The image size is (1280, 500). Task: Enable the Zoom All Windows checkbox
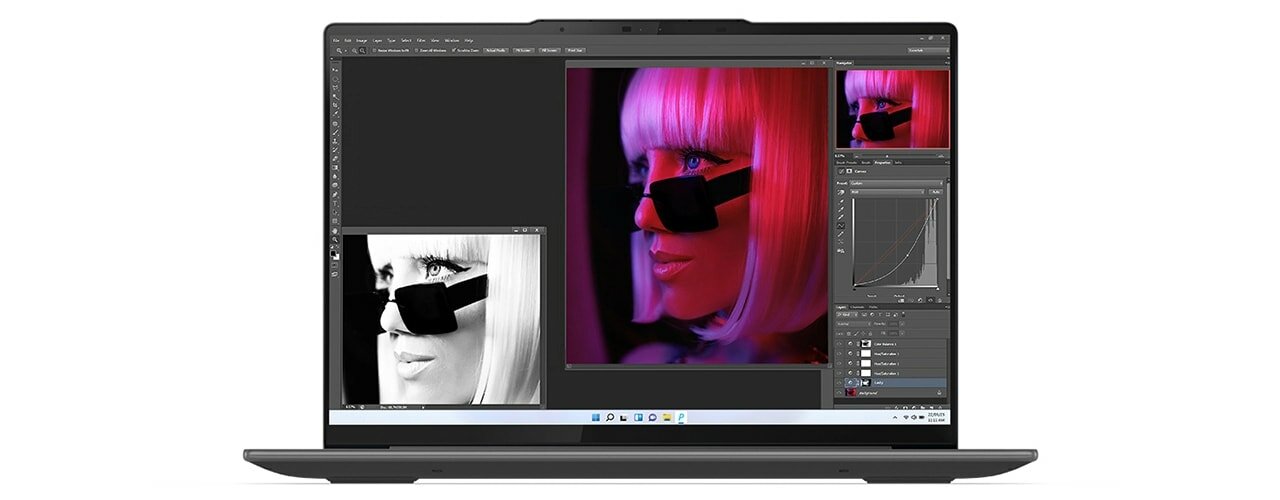[415, 49]
